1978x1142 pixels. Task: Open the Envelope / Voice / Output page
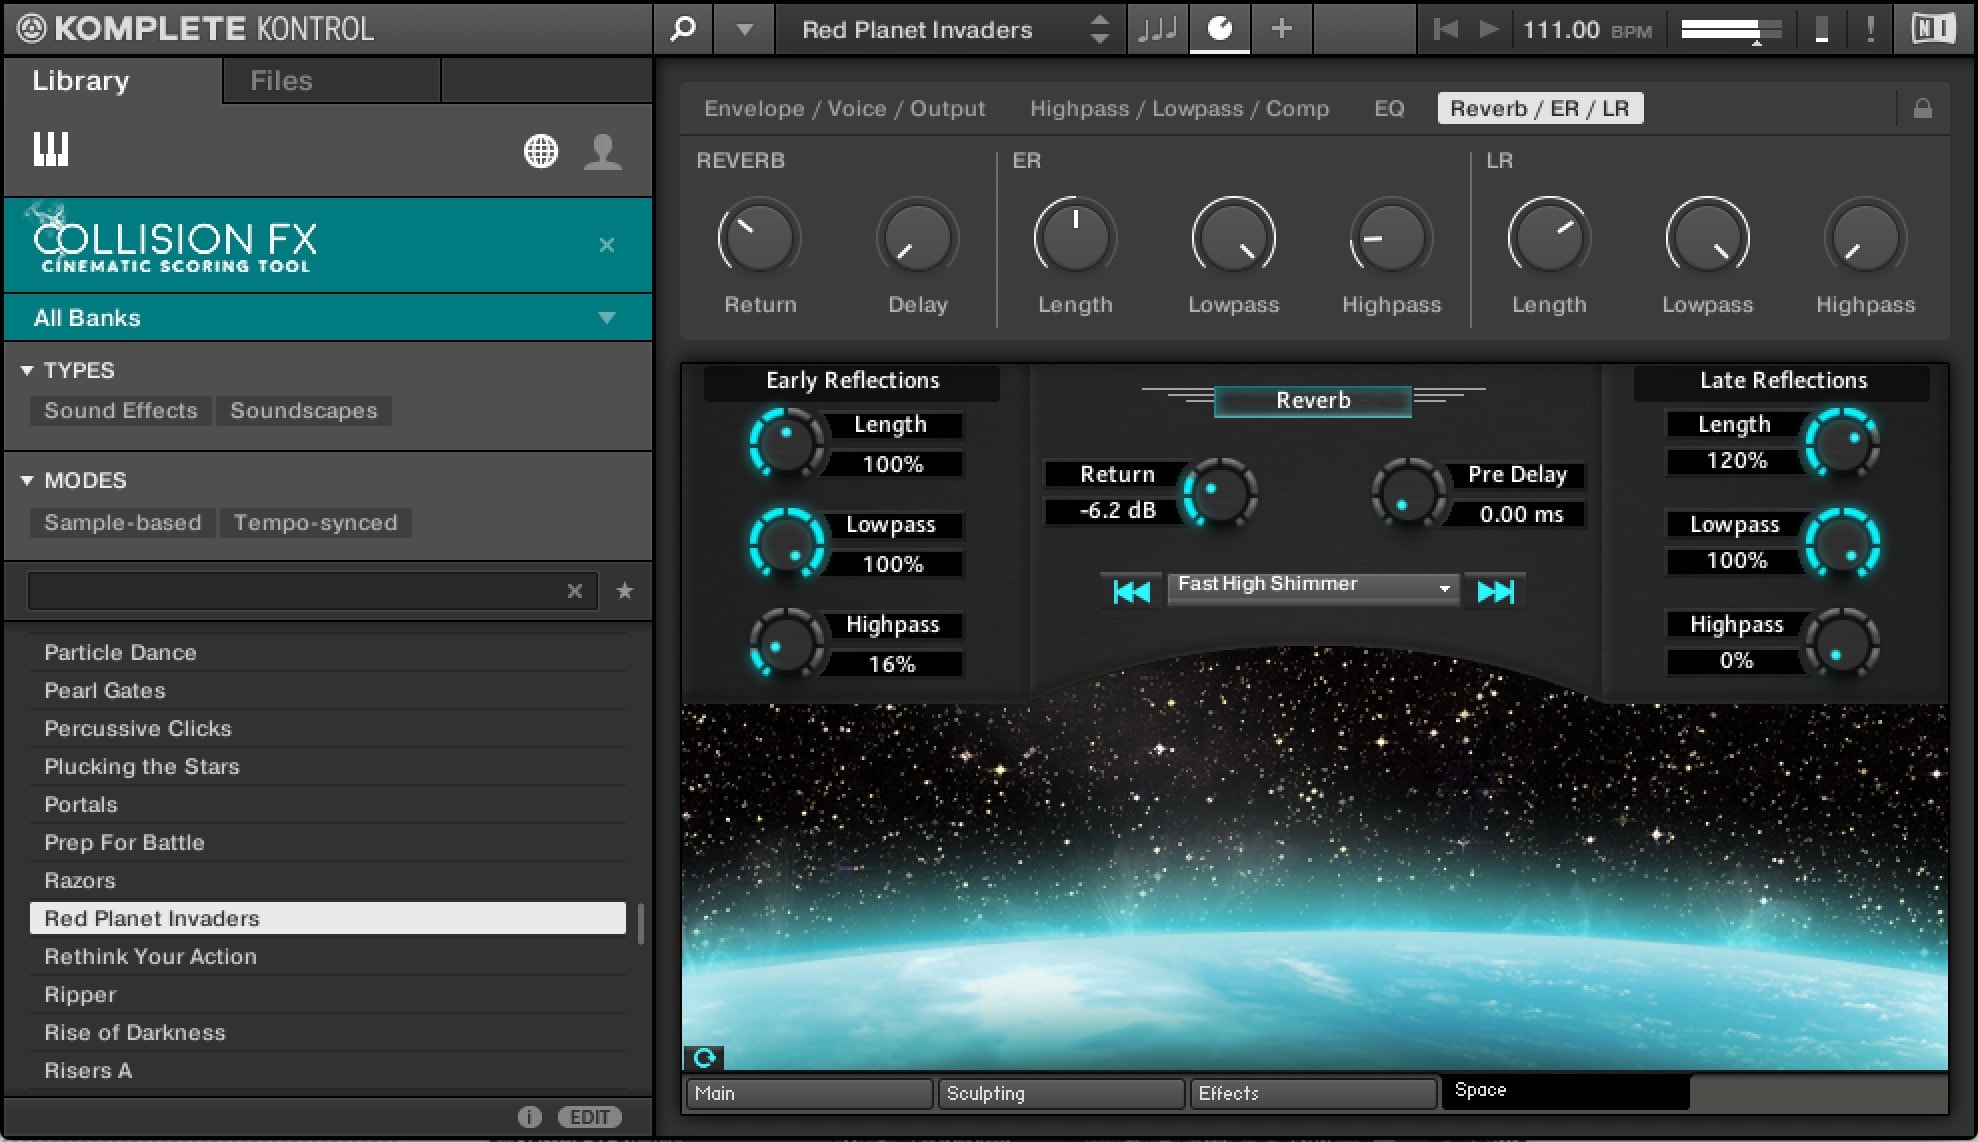[x=844, y=108]
